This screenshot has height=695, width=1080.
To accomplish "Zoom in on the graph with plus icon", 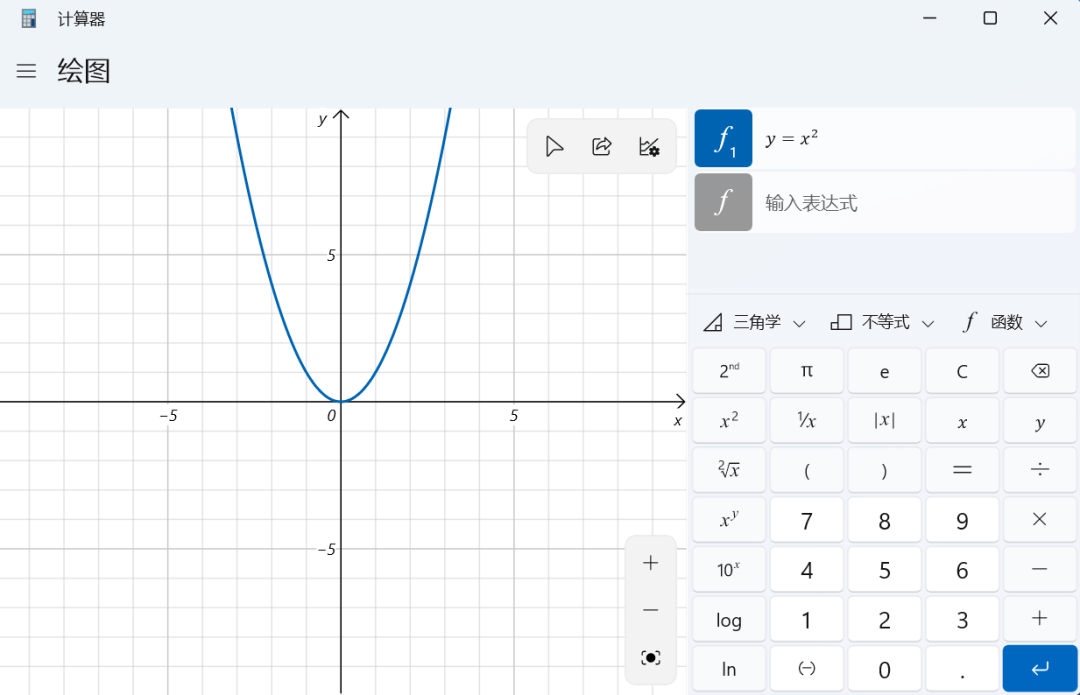I will (650, 562).
